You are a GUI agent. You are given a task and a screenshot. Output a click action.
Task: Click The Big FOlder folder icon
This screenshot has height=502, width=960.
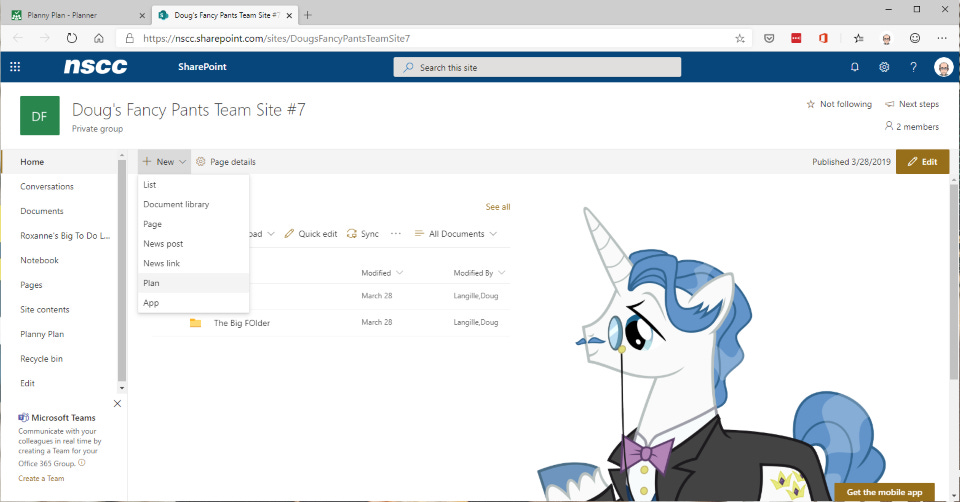click(195, 323)
